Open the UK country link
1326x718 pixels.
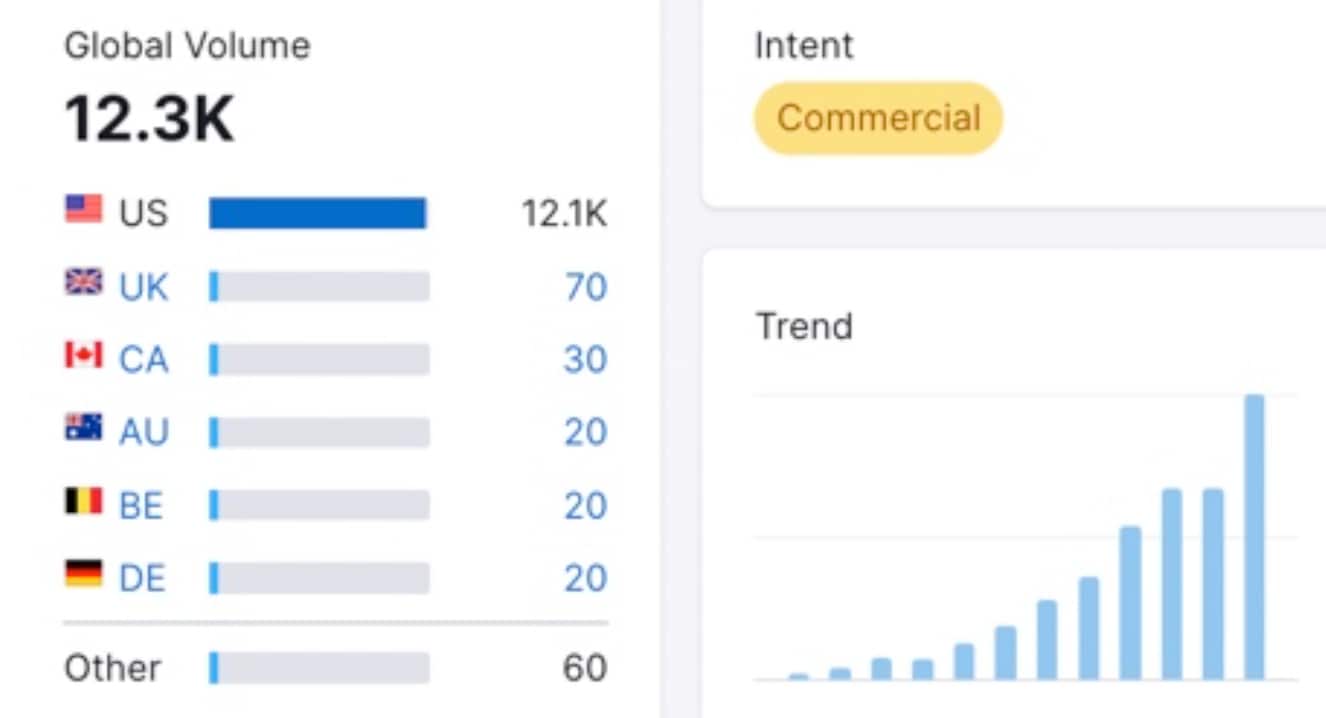click(144, 287)
